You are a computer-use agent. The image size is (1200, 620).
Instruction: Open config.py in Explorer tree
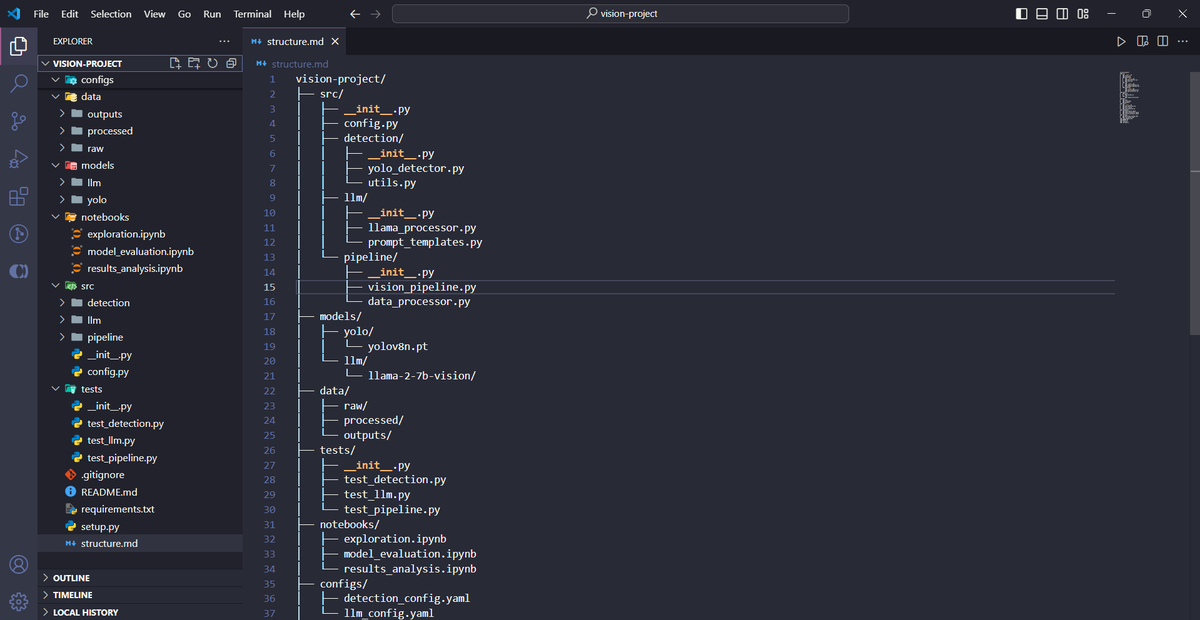(140, 372)
